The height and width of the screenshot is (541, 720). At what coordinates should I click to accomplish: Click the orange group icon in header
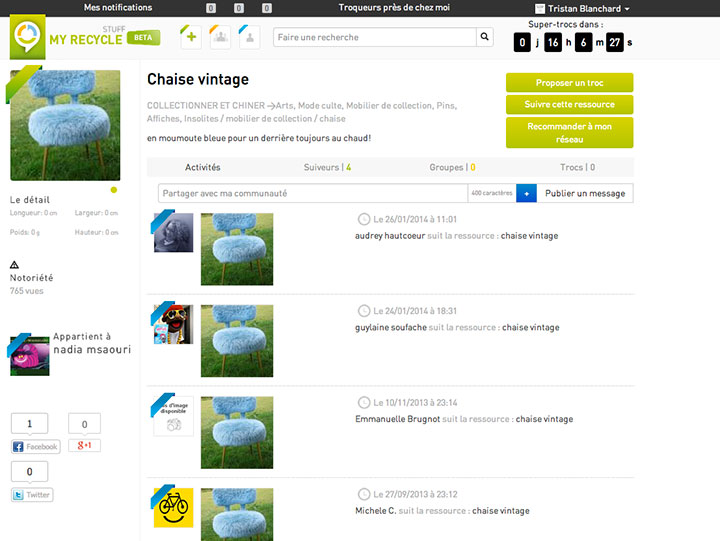coord(220,37)
